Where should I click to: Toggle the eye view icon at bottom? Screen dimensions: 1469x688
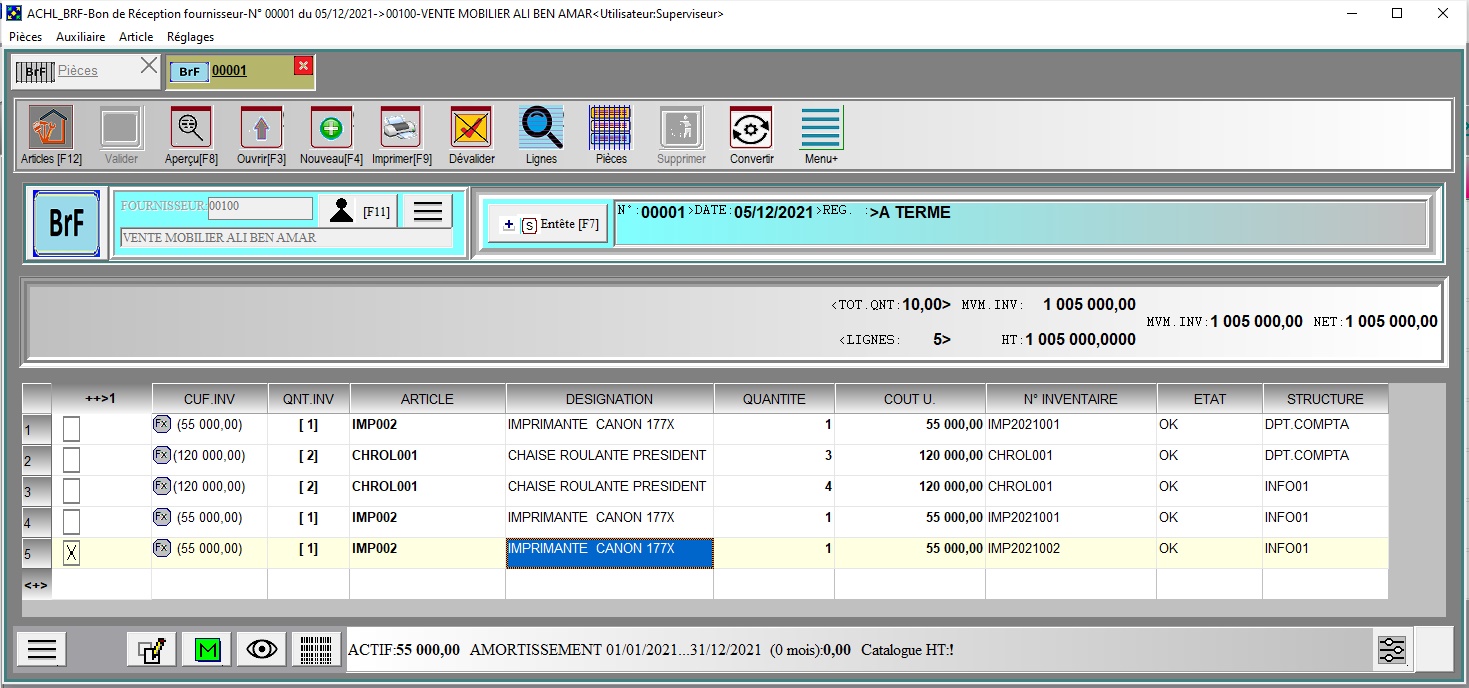click(x=262, y=649)
